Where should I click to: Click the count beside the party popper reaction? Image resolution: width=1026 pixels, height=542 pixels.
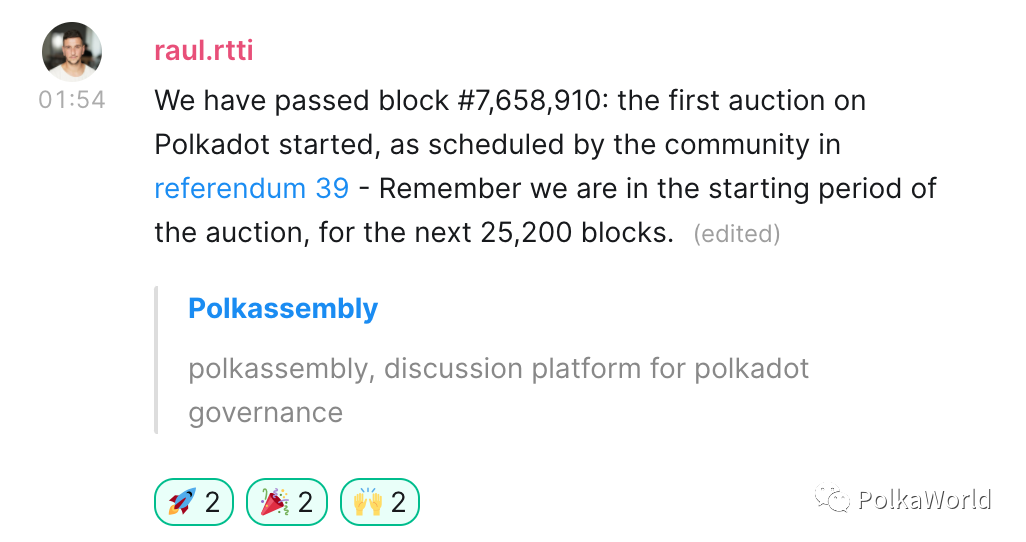[x=305, y=502]
